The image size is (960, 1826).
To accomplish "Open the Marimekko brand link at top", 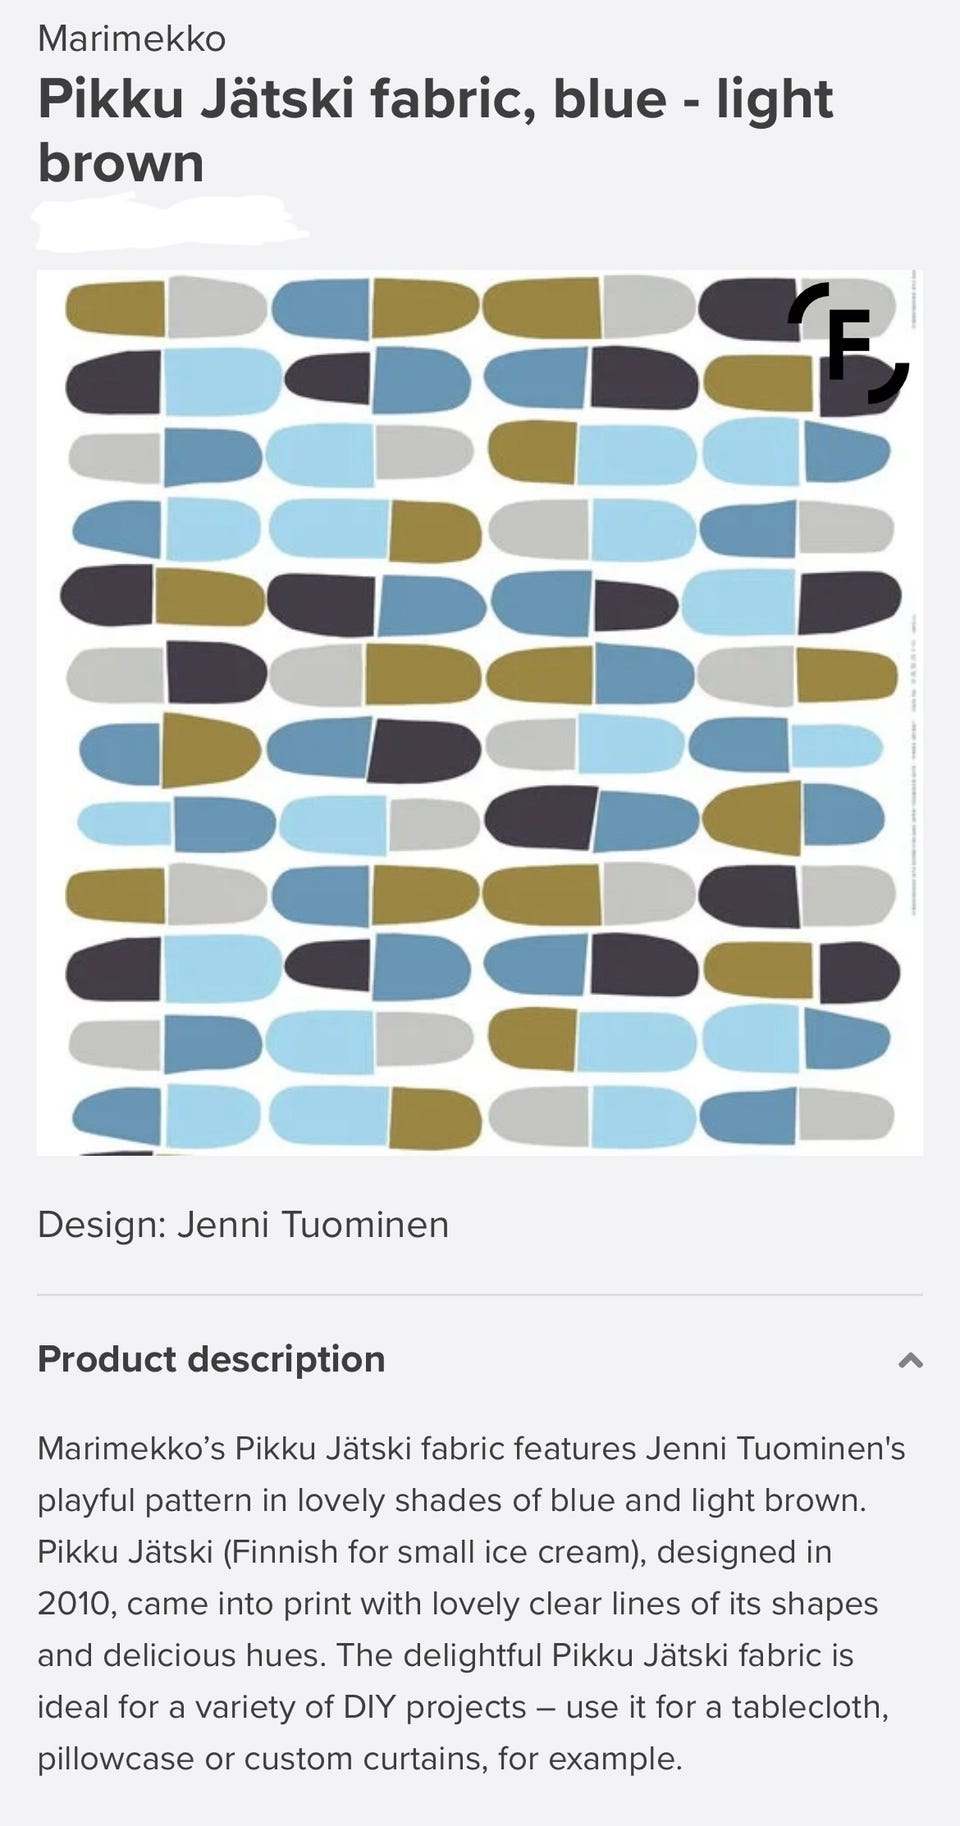I will [131, 39].
